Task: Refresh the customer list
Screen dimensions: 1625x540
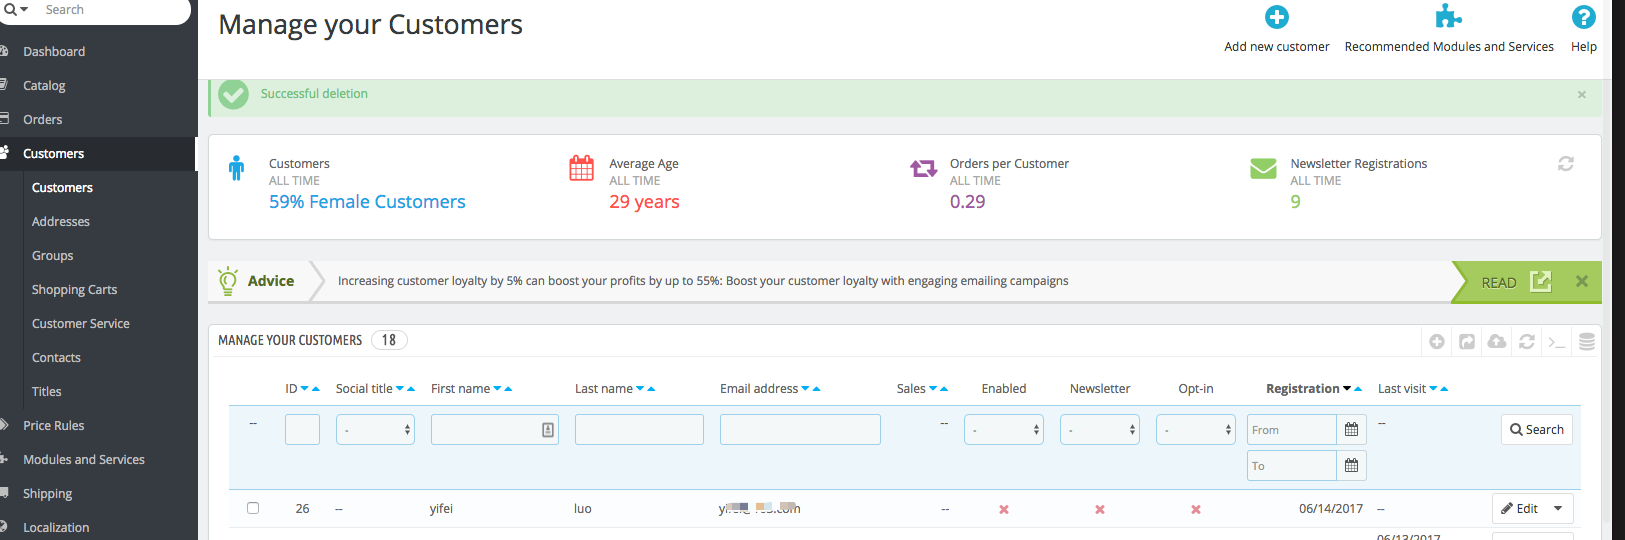Action: [x=1527, y=342]
